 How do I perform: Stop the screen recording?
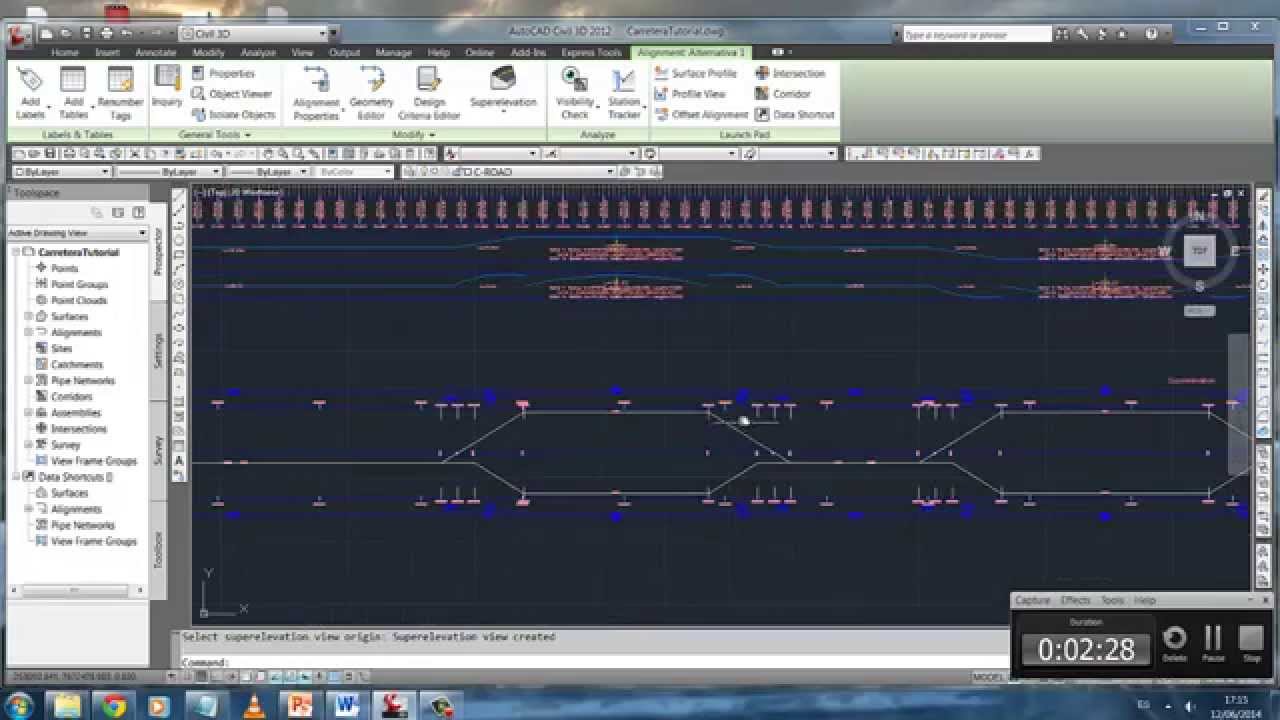[1251, 642]
